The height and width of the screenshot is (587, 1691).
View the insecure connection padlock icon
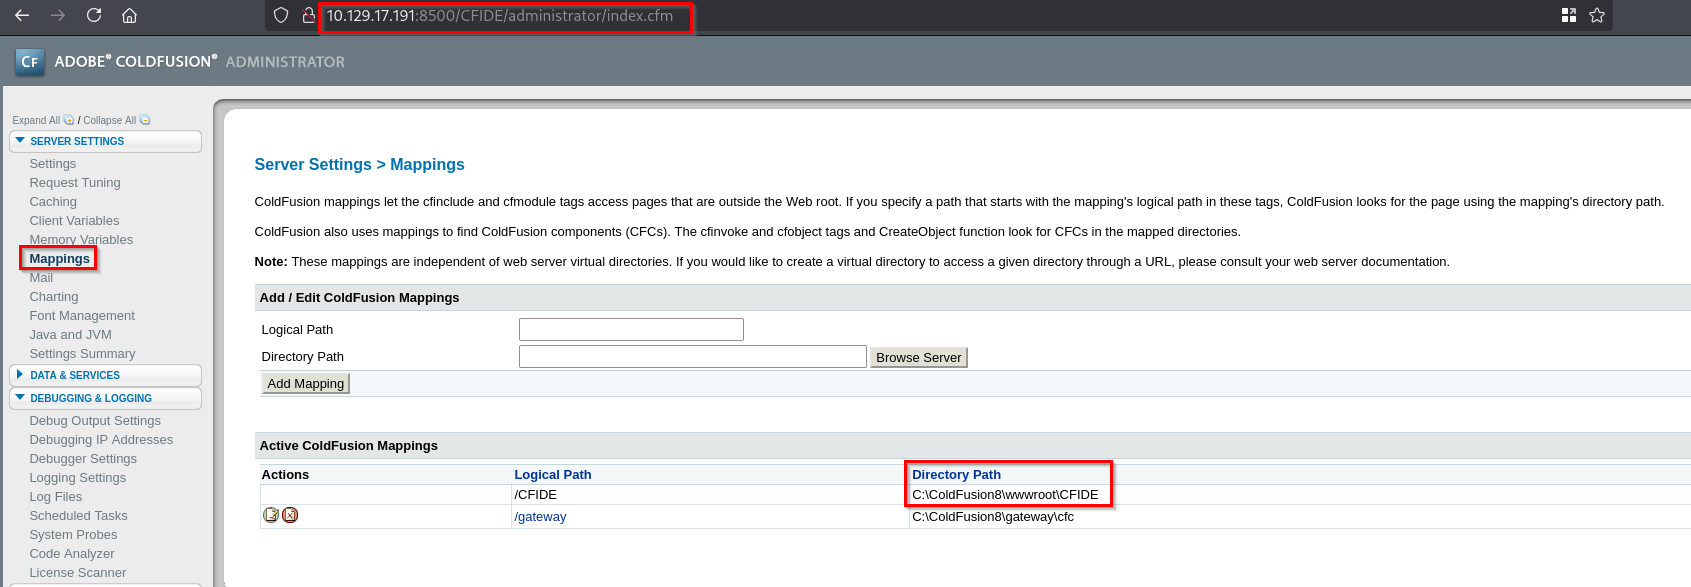(x=309, y=15)
